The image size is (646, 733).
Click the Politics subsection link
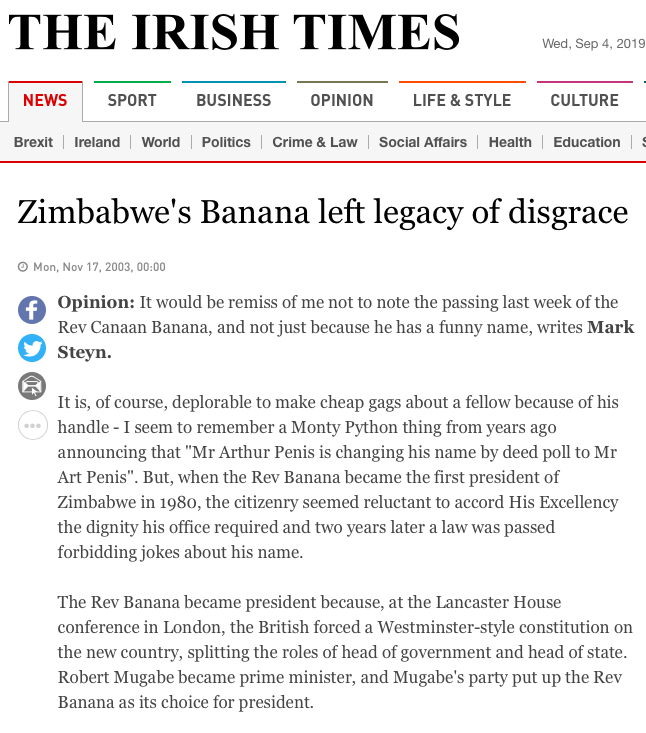pyautogui.click(x=226, y=142)
